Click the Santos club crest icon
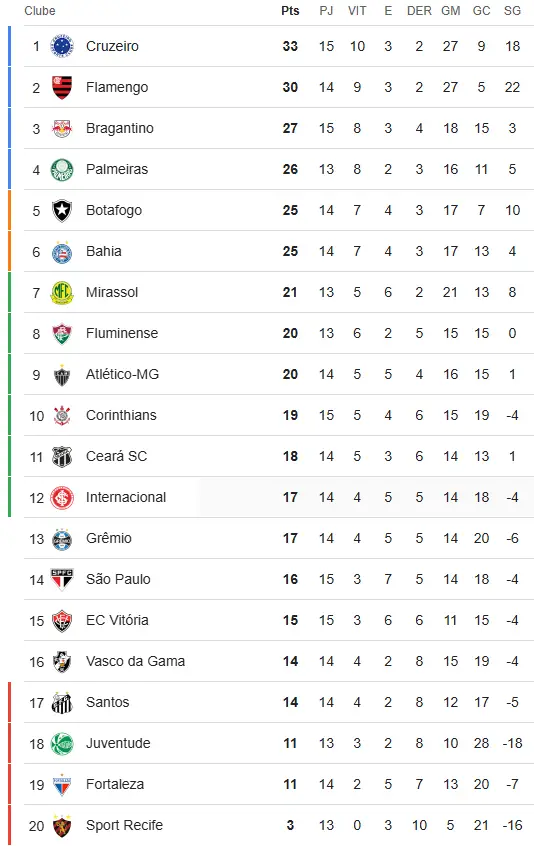The height and width of the screenshot is (846, 534). (61, 702)
